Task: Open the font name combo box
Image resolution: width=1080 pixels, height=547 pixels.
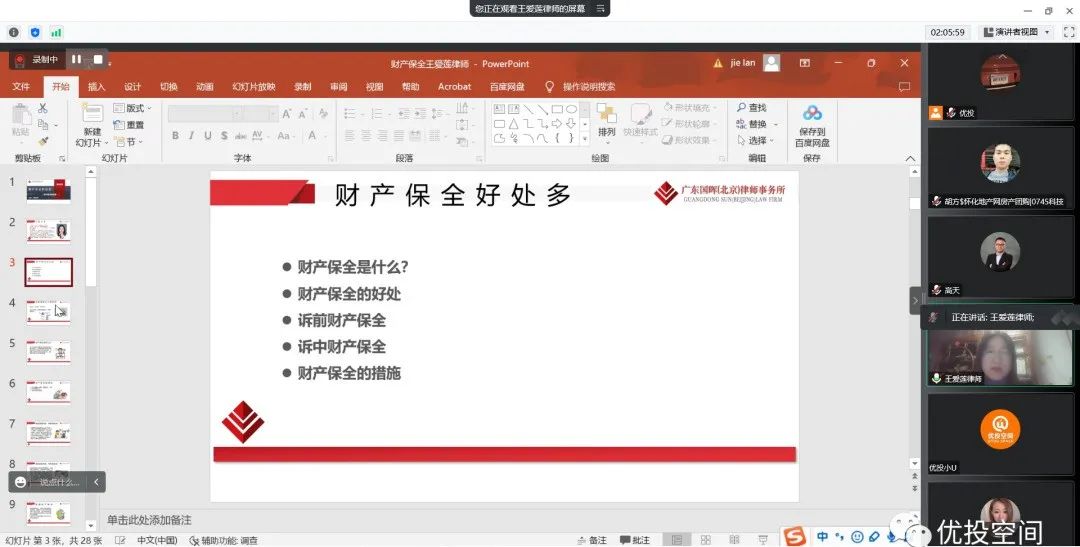Action: 205,114
